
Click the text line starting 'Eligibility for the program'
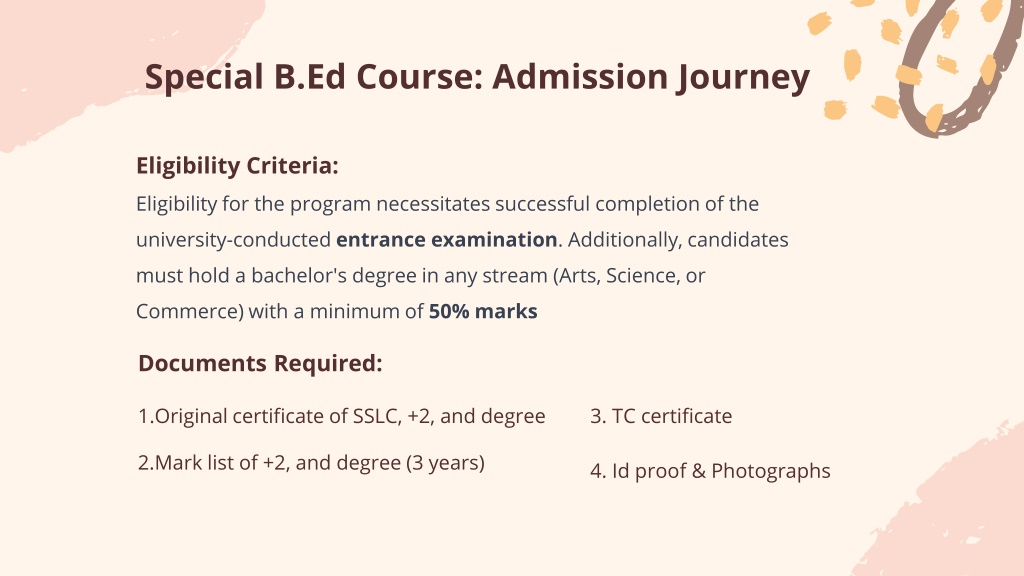[x=447, y=204]
